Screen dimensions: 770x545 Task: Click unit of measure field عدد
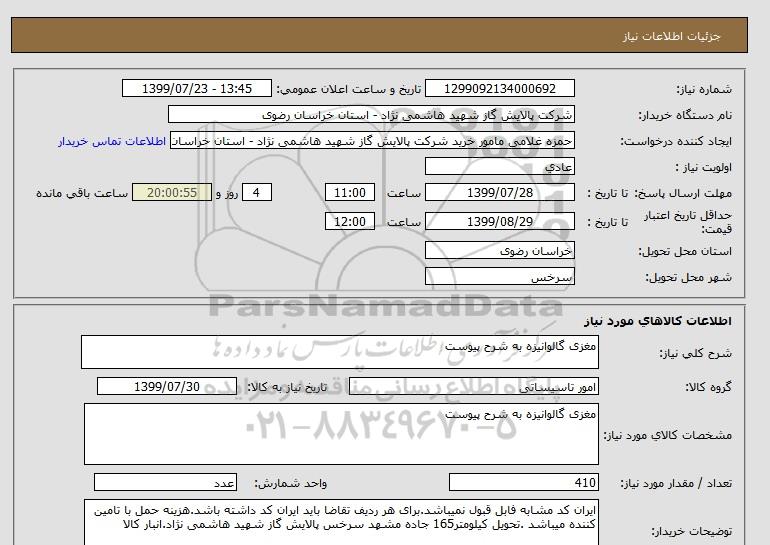(165, 483)
